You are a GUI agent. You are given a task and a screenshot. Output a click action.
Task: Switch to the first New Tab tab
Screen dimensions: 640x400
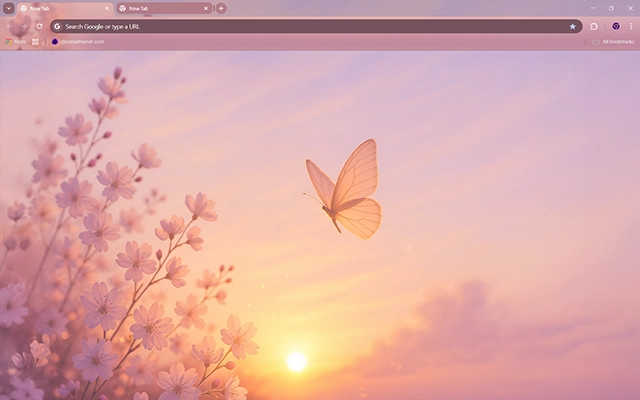(x=65, y=8)
